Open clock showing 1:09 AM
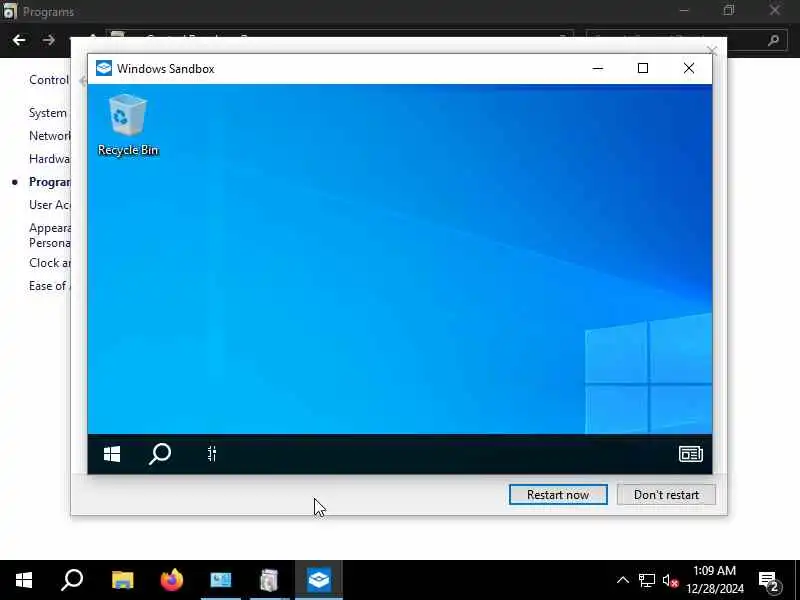The image size is (800, 600). tap(715, 580)
